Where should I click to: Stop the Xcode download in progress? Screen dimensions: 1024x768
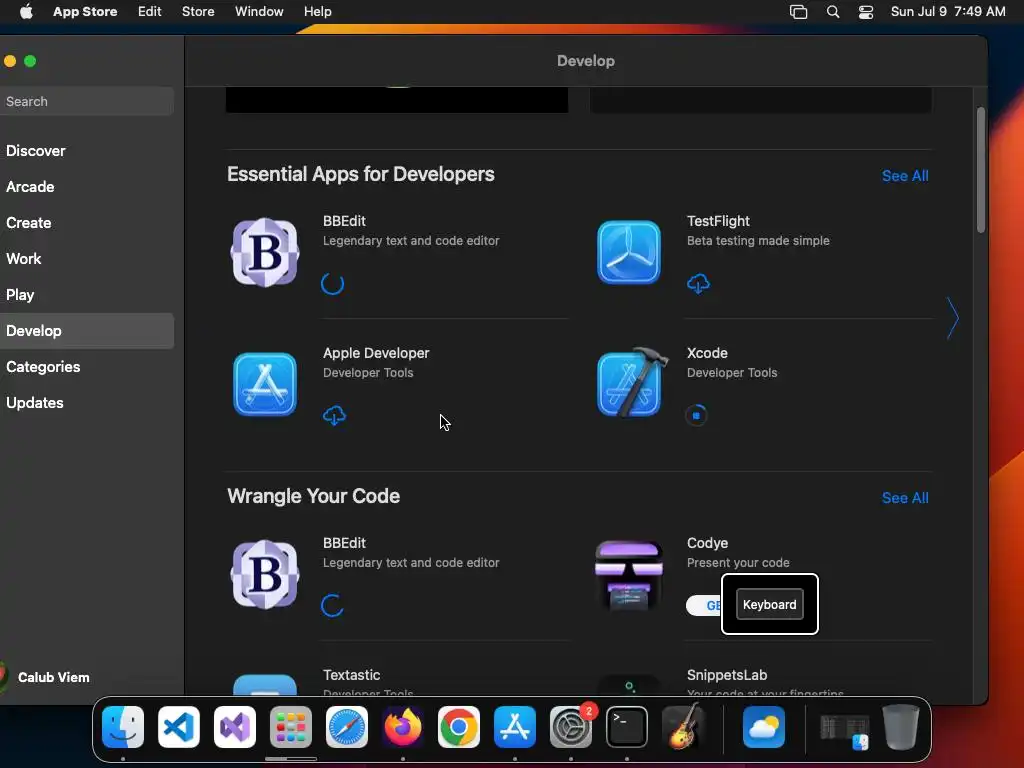pyautogui.click(x=696, y=415)
